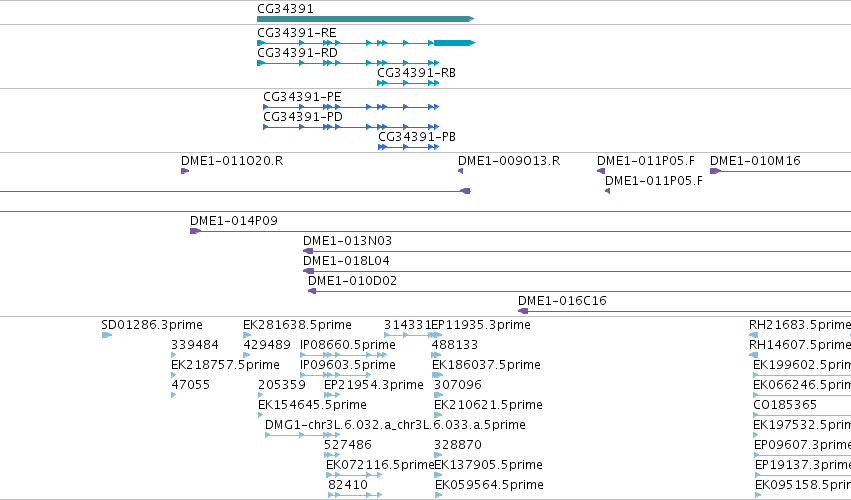Select the 47055 EST label
This screenshot has width=851, height=500.
[190, 385]
